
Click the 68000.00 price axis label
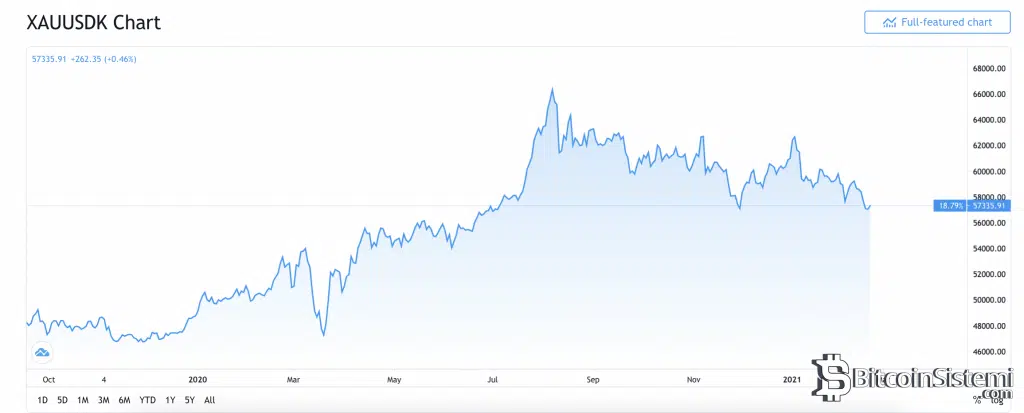tap(988, 69)
